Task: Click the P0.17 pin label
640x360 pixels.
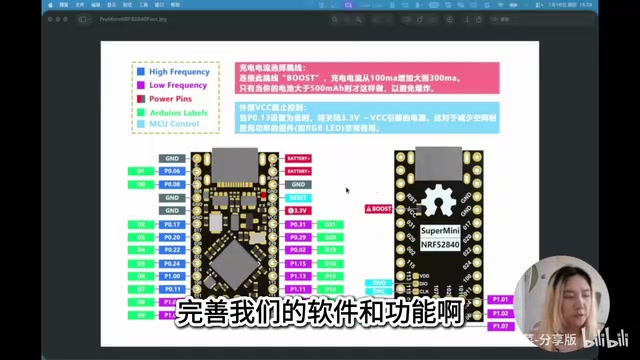Action: click(x=172, y=224)
